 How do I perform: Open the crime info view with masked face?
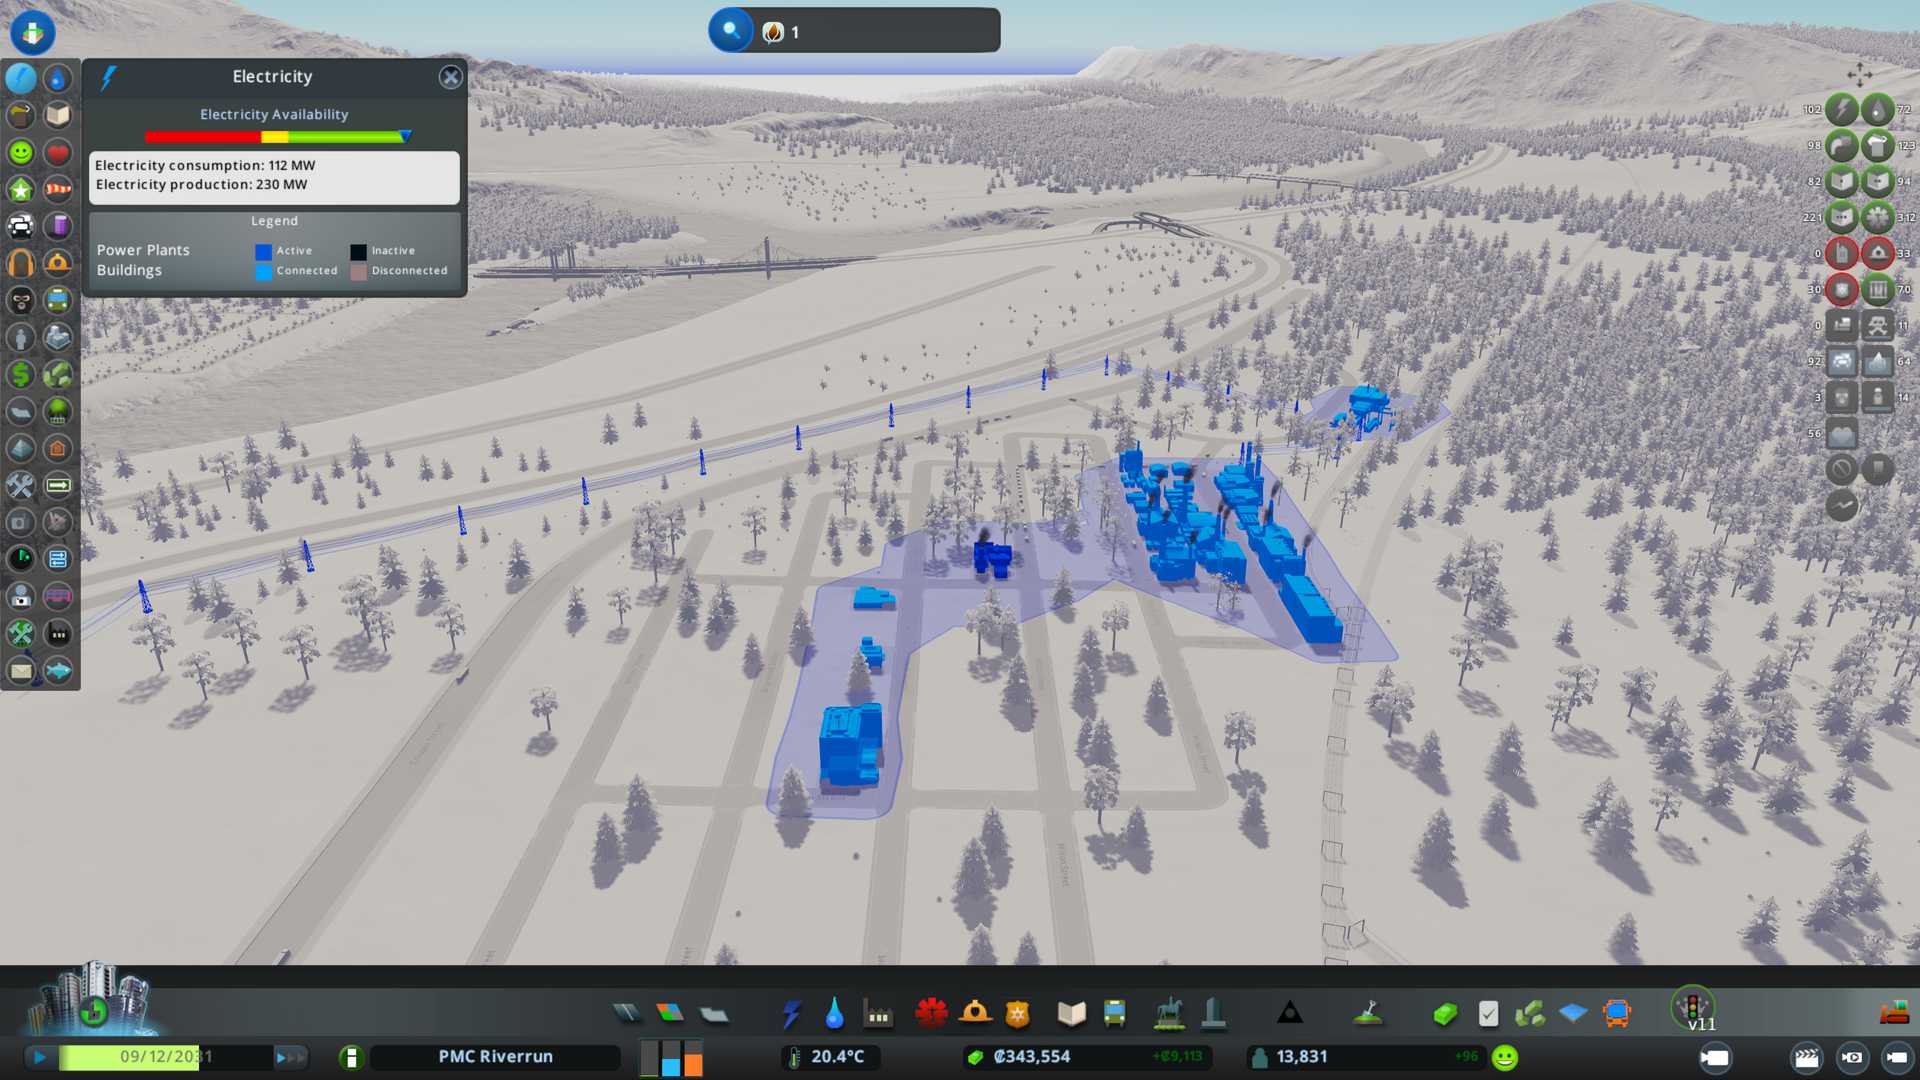21,300
